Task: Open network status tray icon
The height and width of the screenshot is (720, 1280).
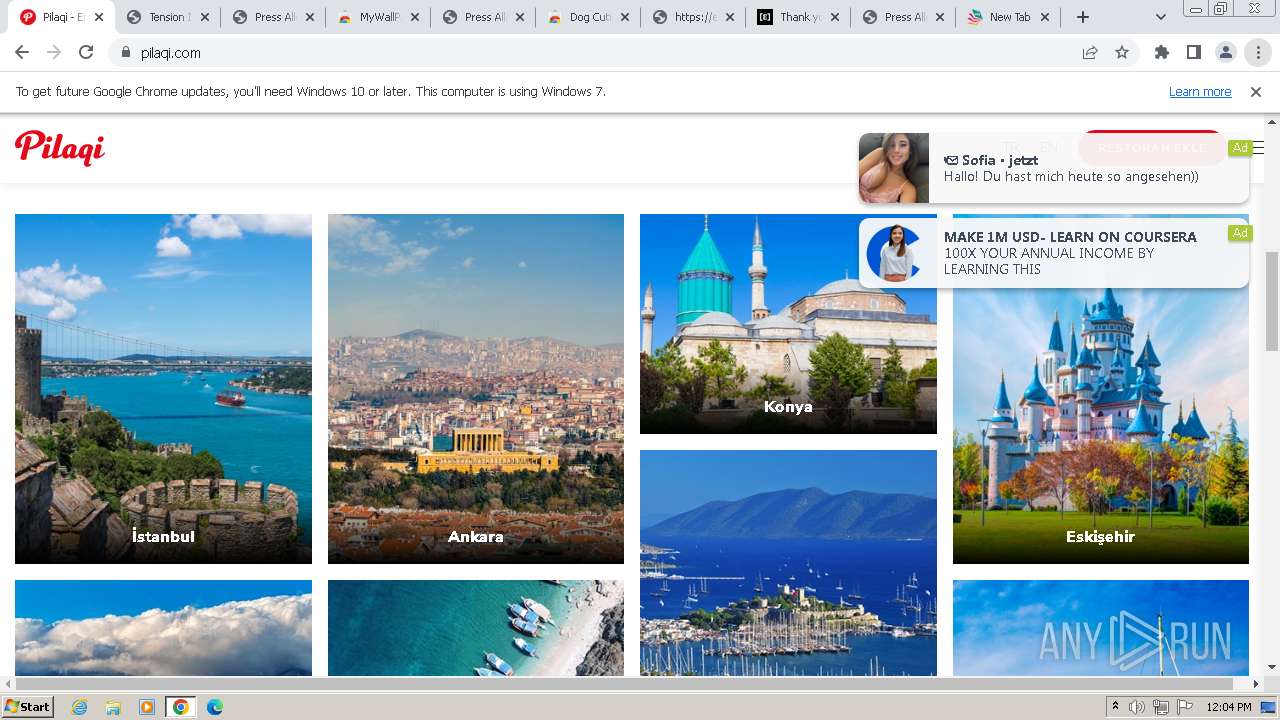Action: point(1161,707)
